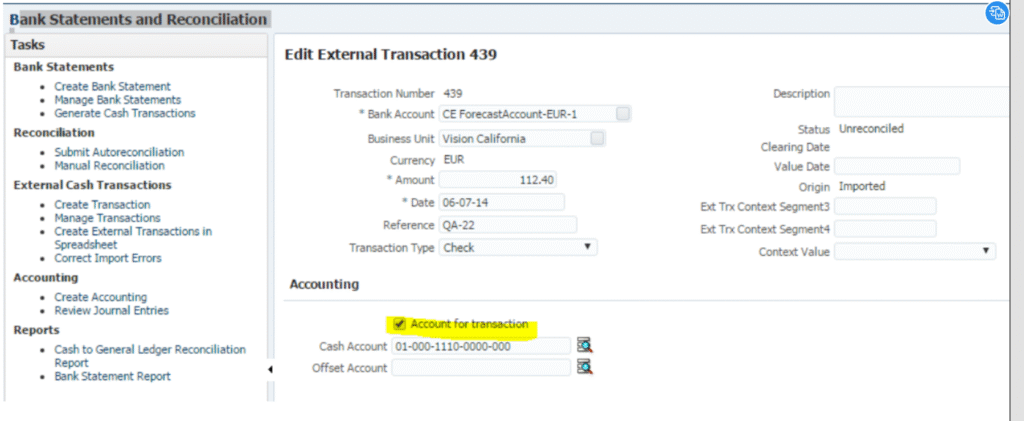Expand the Transaction Type dropdown
This screenshot has height=421, width=1024.
[x=518, y=247]
